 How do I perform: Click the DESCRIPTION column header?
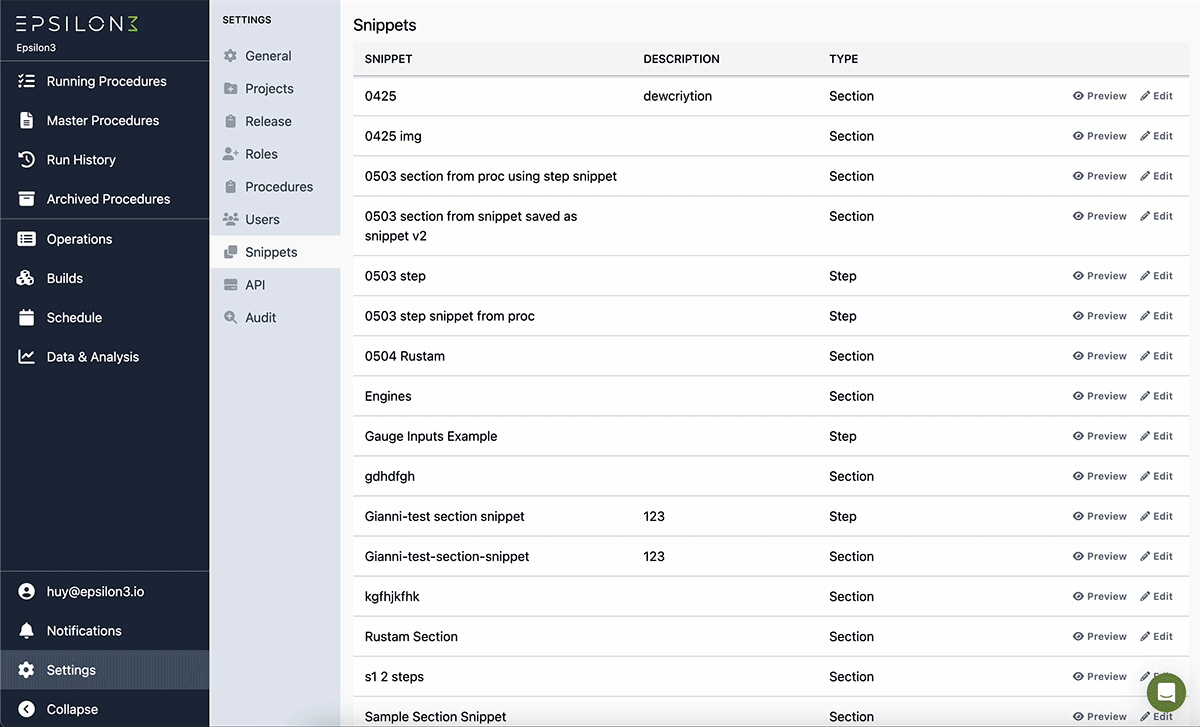coord(681,59)
